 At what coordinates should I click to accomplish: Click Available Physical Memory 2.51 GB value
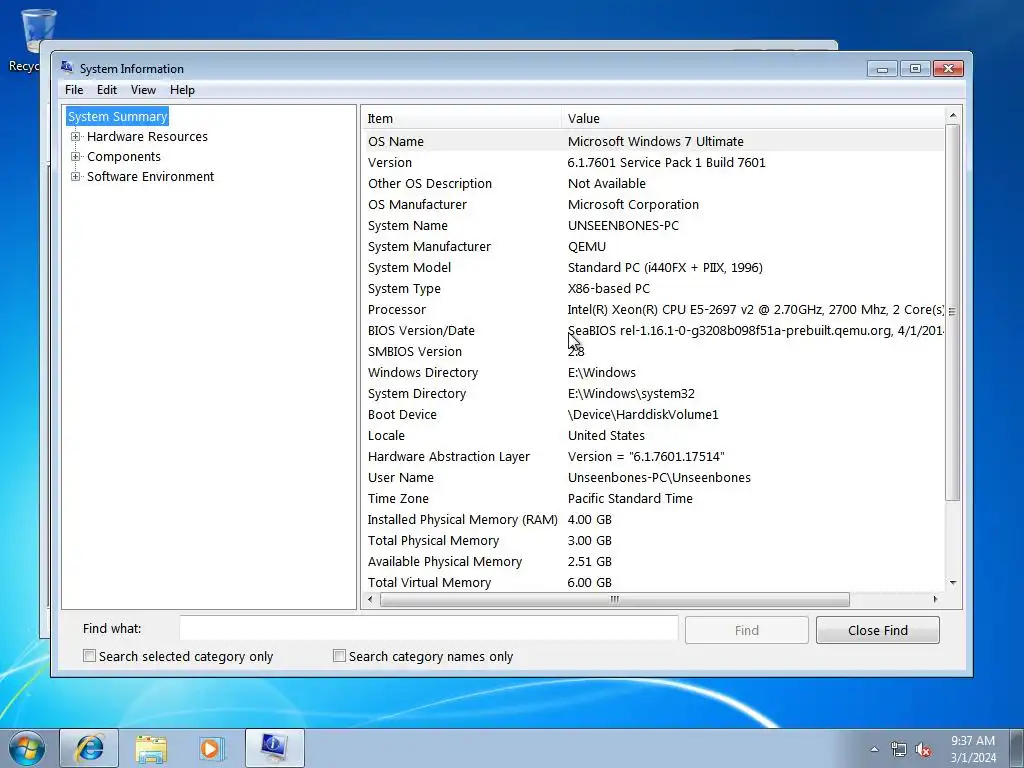590,562
